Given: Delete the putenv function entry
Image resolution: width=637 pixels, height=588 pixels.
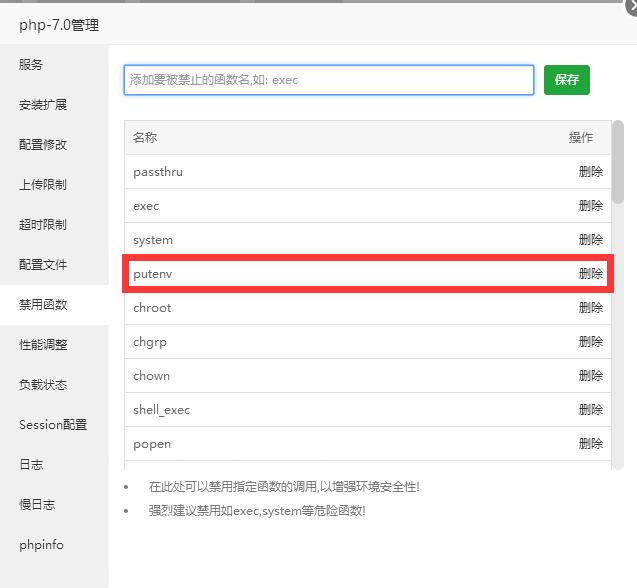Looking at the screenshot, I should coord(590,274).
